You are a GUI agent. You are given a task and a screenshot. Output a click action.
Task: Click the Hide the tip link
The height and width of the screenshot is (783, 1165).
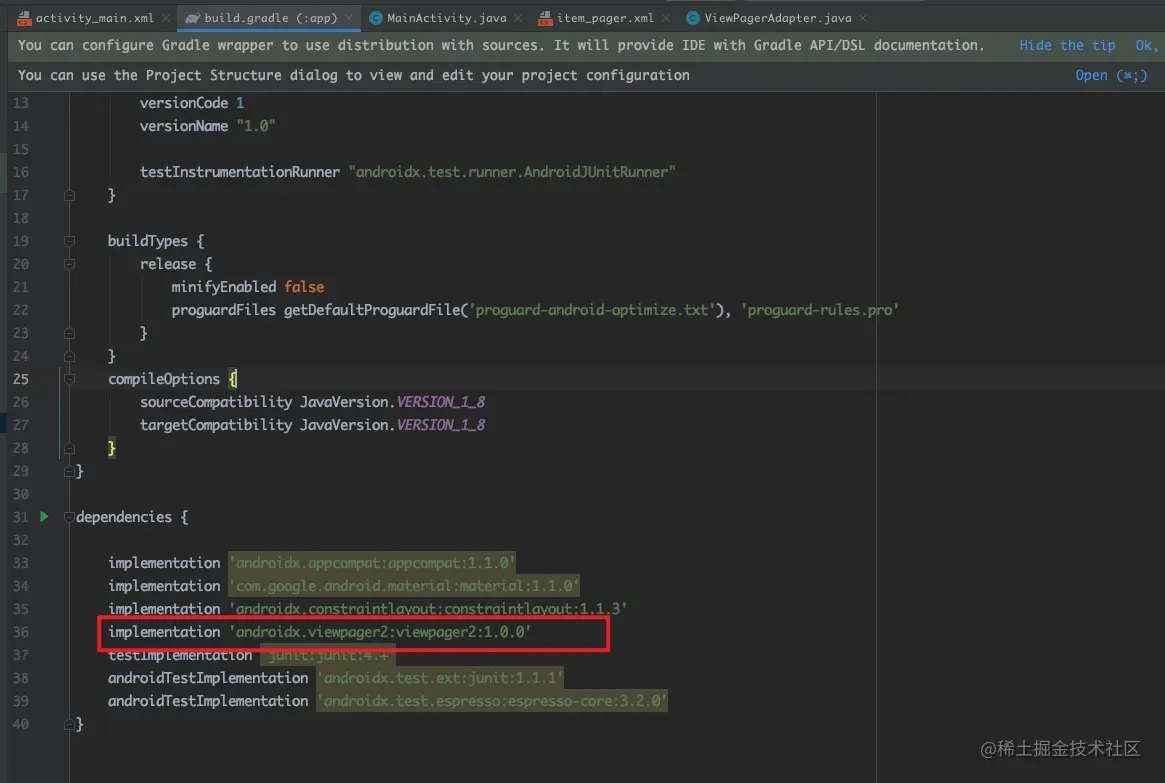(1067, 45)
